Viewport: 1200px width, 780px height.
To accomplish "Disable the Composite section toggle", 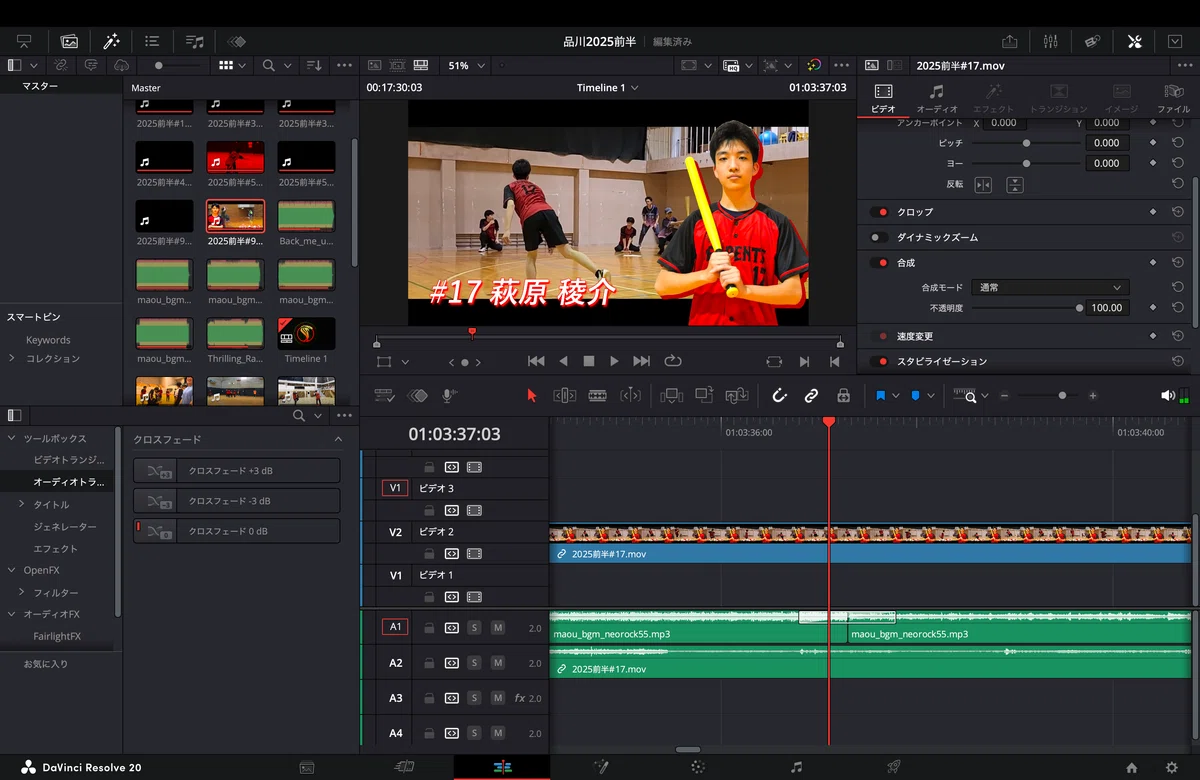I will coord(879,262).
